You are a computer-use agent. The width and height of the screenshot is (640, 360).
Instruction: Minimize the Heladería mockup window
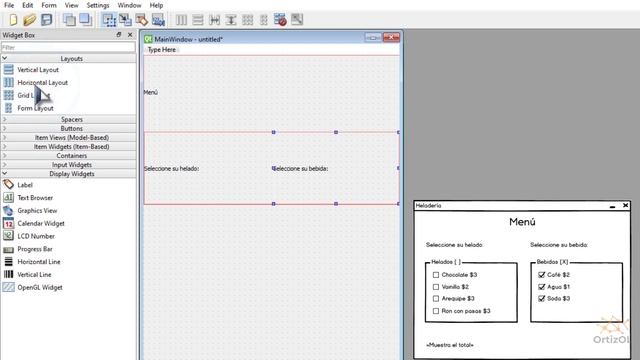pyautogui.click(x=612, y=206)
